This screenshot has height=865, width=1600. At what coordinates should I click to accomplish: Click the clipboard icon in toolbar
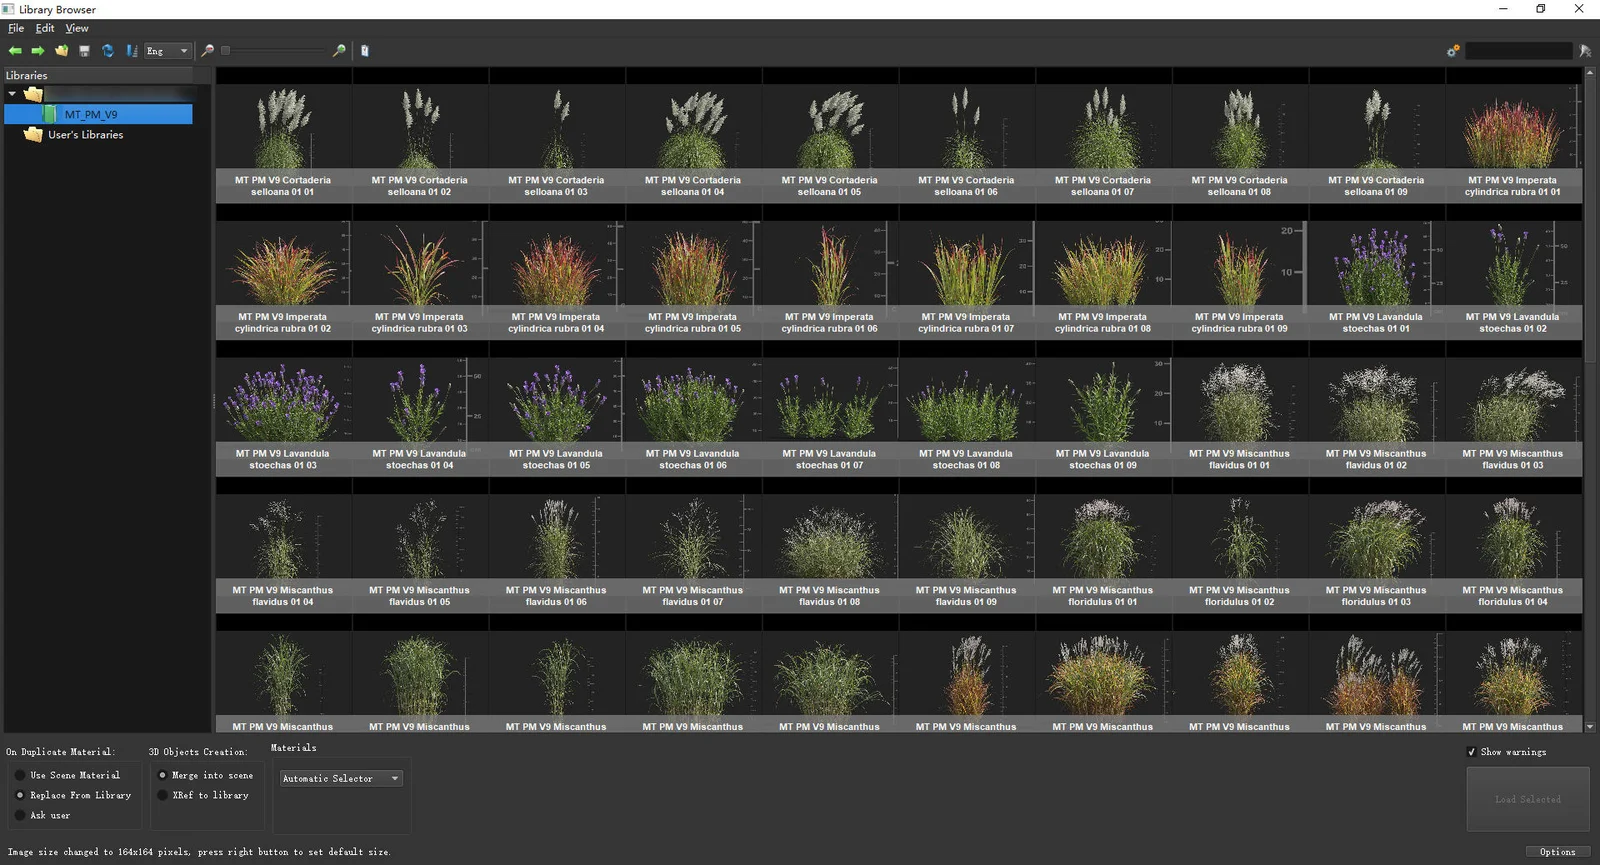pyautogui.click(x=365, y=51)
